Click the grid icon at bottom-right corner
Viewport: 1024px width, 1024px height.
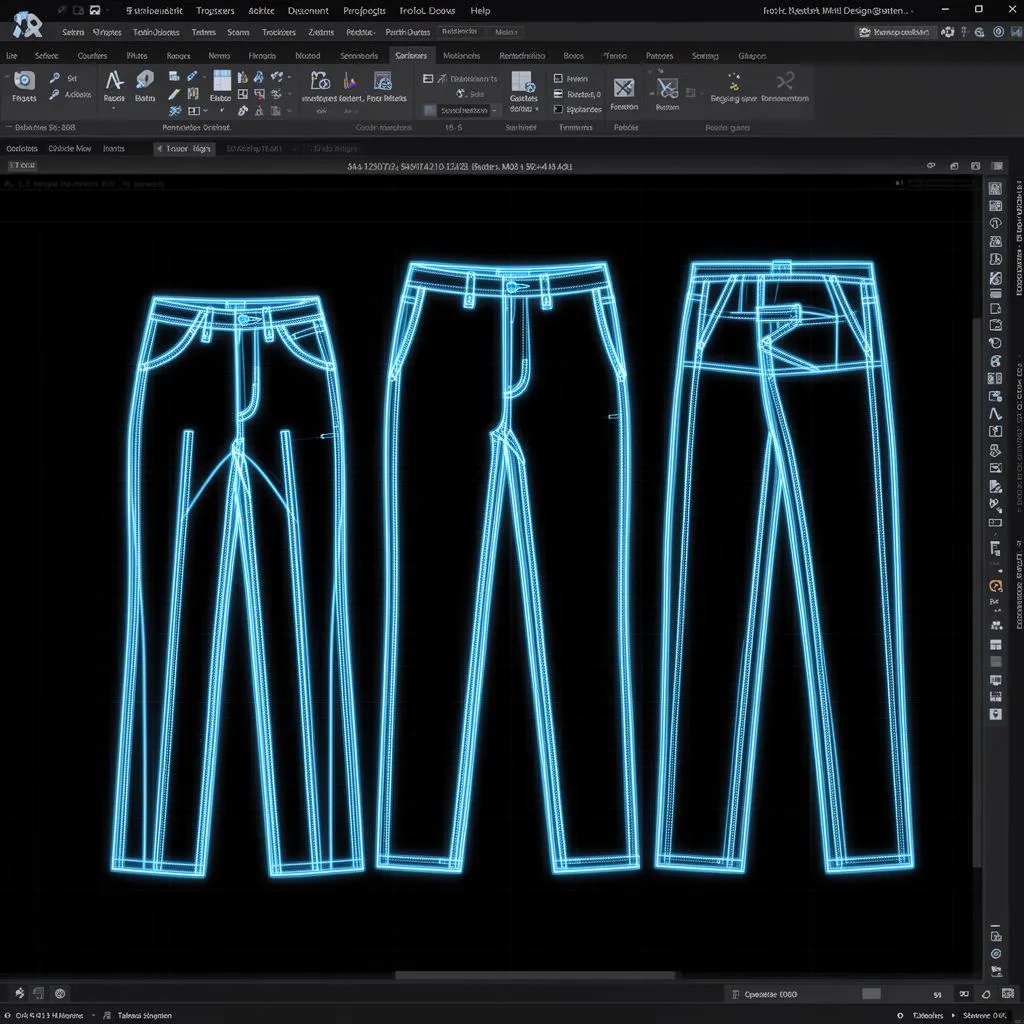tap(1008, 994)
